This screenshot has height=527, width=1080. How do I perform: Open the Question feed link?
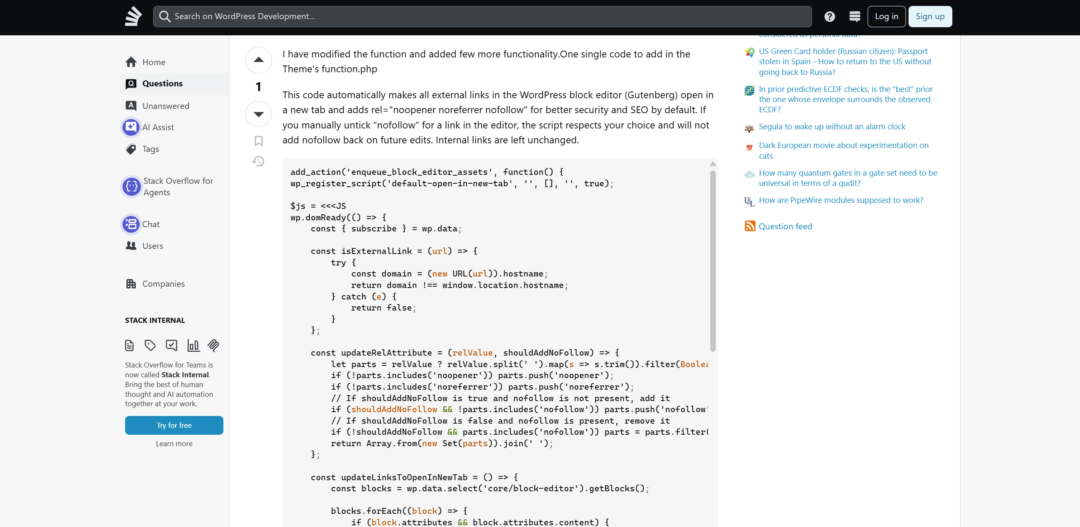tap(785, 226)
